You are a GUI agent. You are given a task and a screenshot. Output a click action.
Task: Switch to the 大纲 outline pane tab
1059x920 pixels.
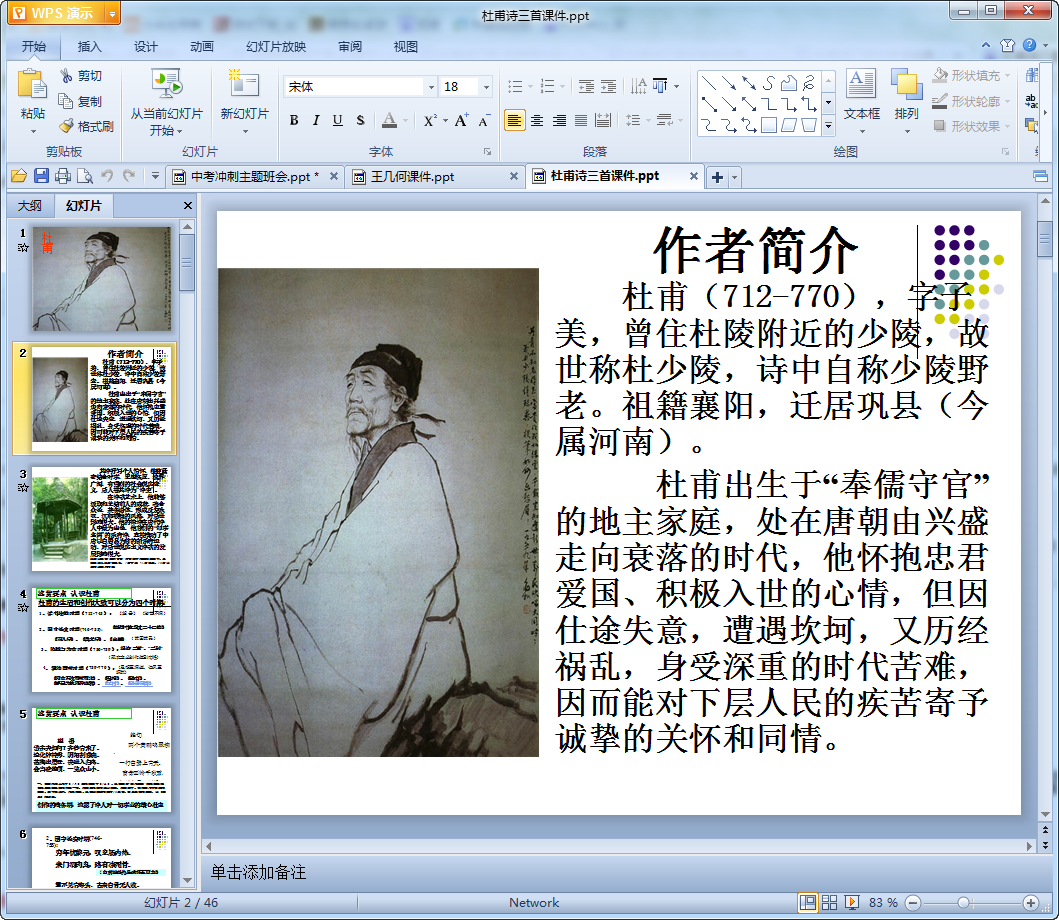point(30,206)
